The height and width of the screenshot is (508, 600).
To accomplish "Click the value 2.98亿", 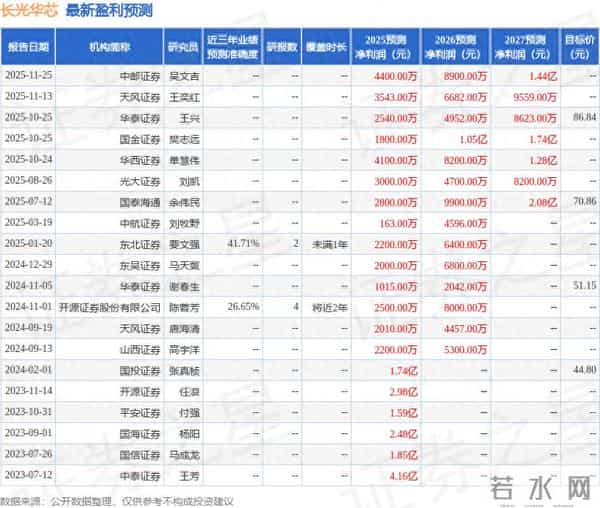I will click(x=403, y=392).
